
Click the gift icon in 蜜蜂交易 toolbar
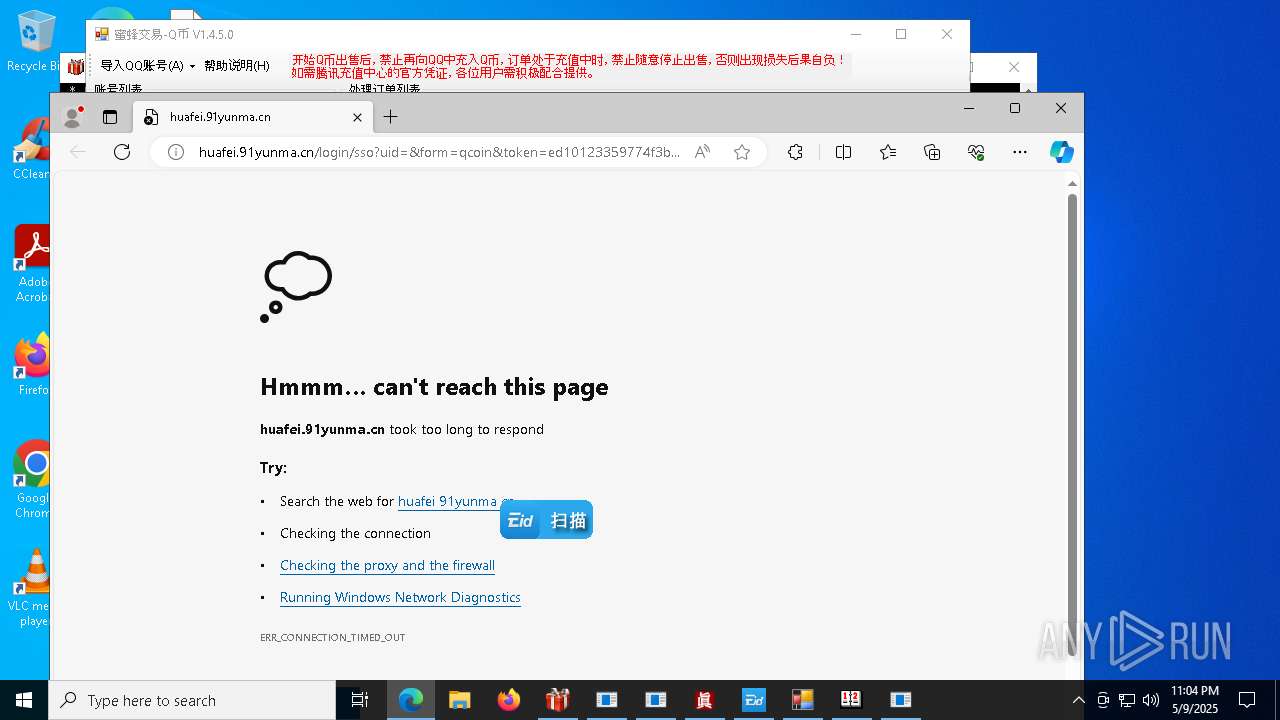click(x=76, y=67)
